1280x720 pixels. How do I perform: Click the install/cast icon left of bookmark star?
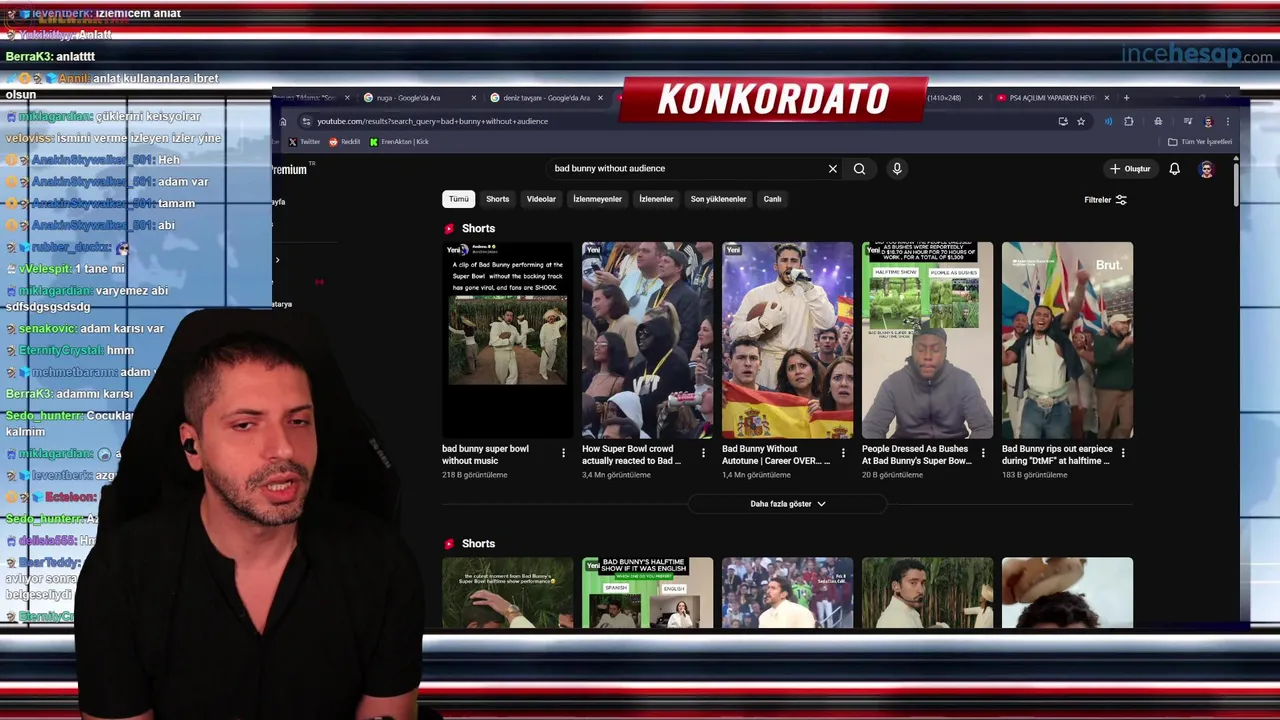[x=1062, y=122]
